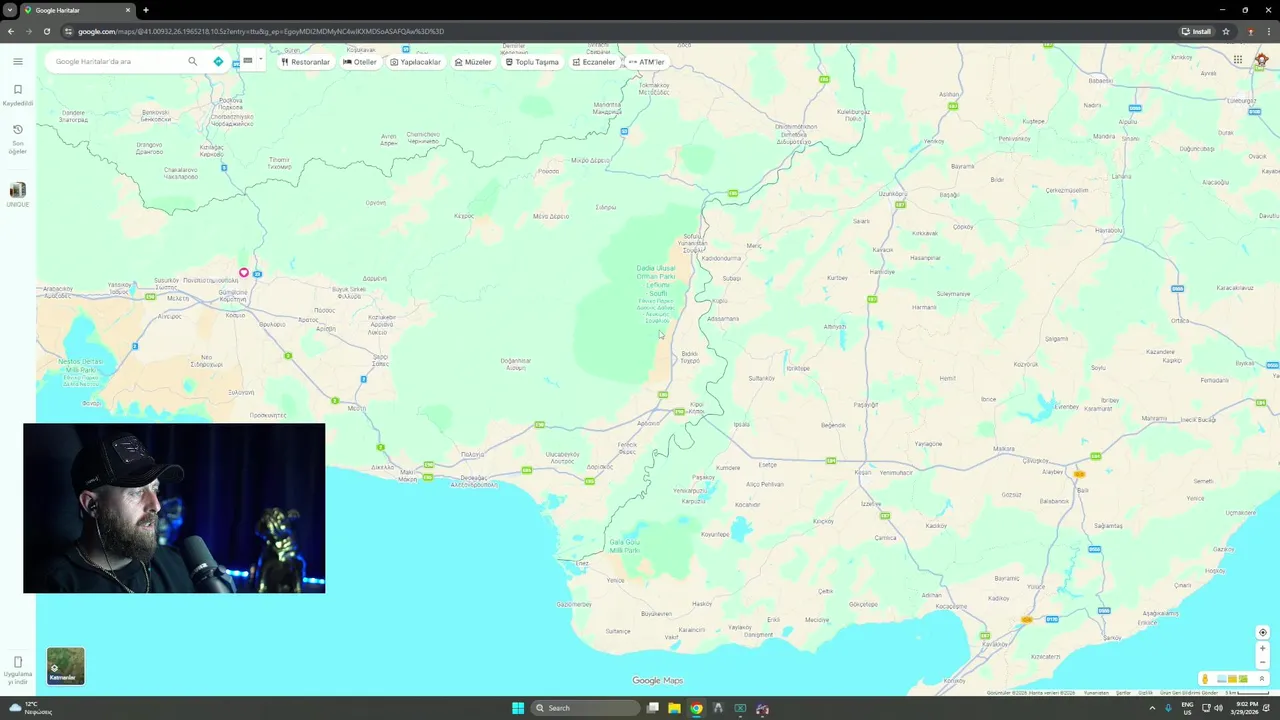Image resolution: width=1280 pixels, height=720 pixels.
Task: Click the keyboard input tool icon
Action: [248, 60]
